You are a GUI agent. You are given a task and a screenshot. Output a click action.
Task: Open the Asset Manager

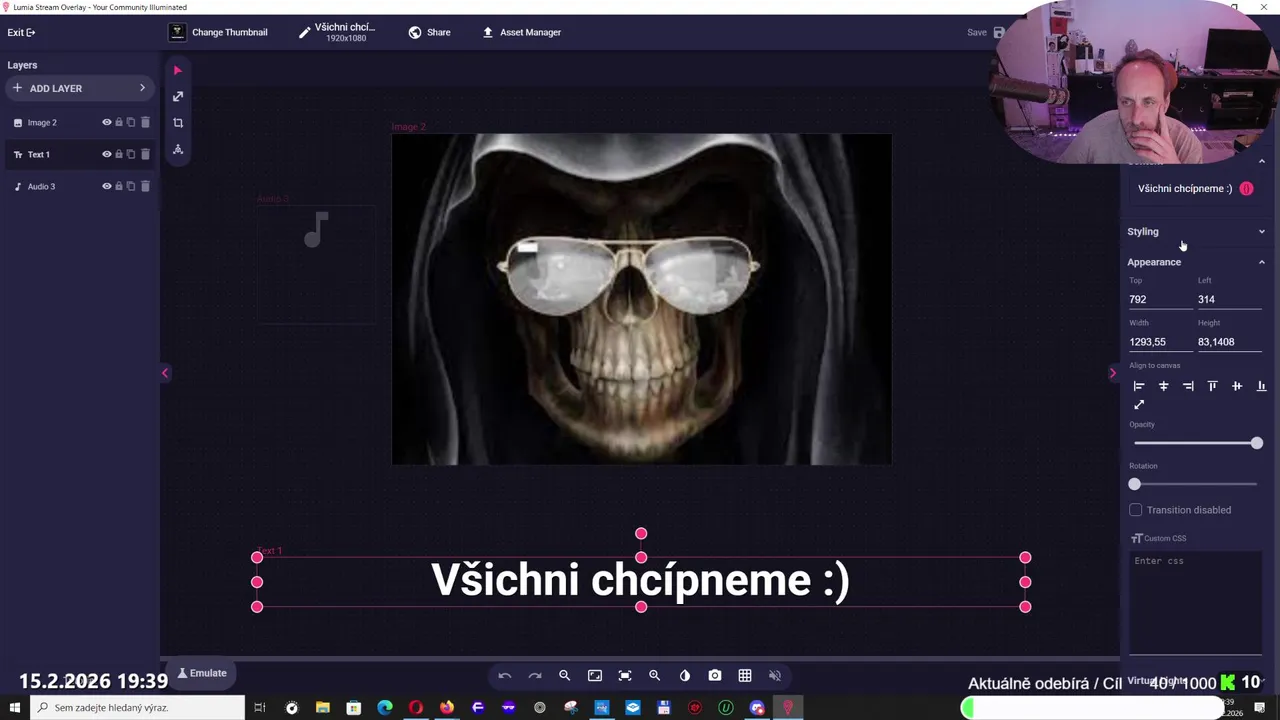pos(522,32)
